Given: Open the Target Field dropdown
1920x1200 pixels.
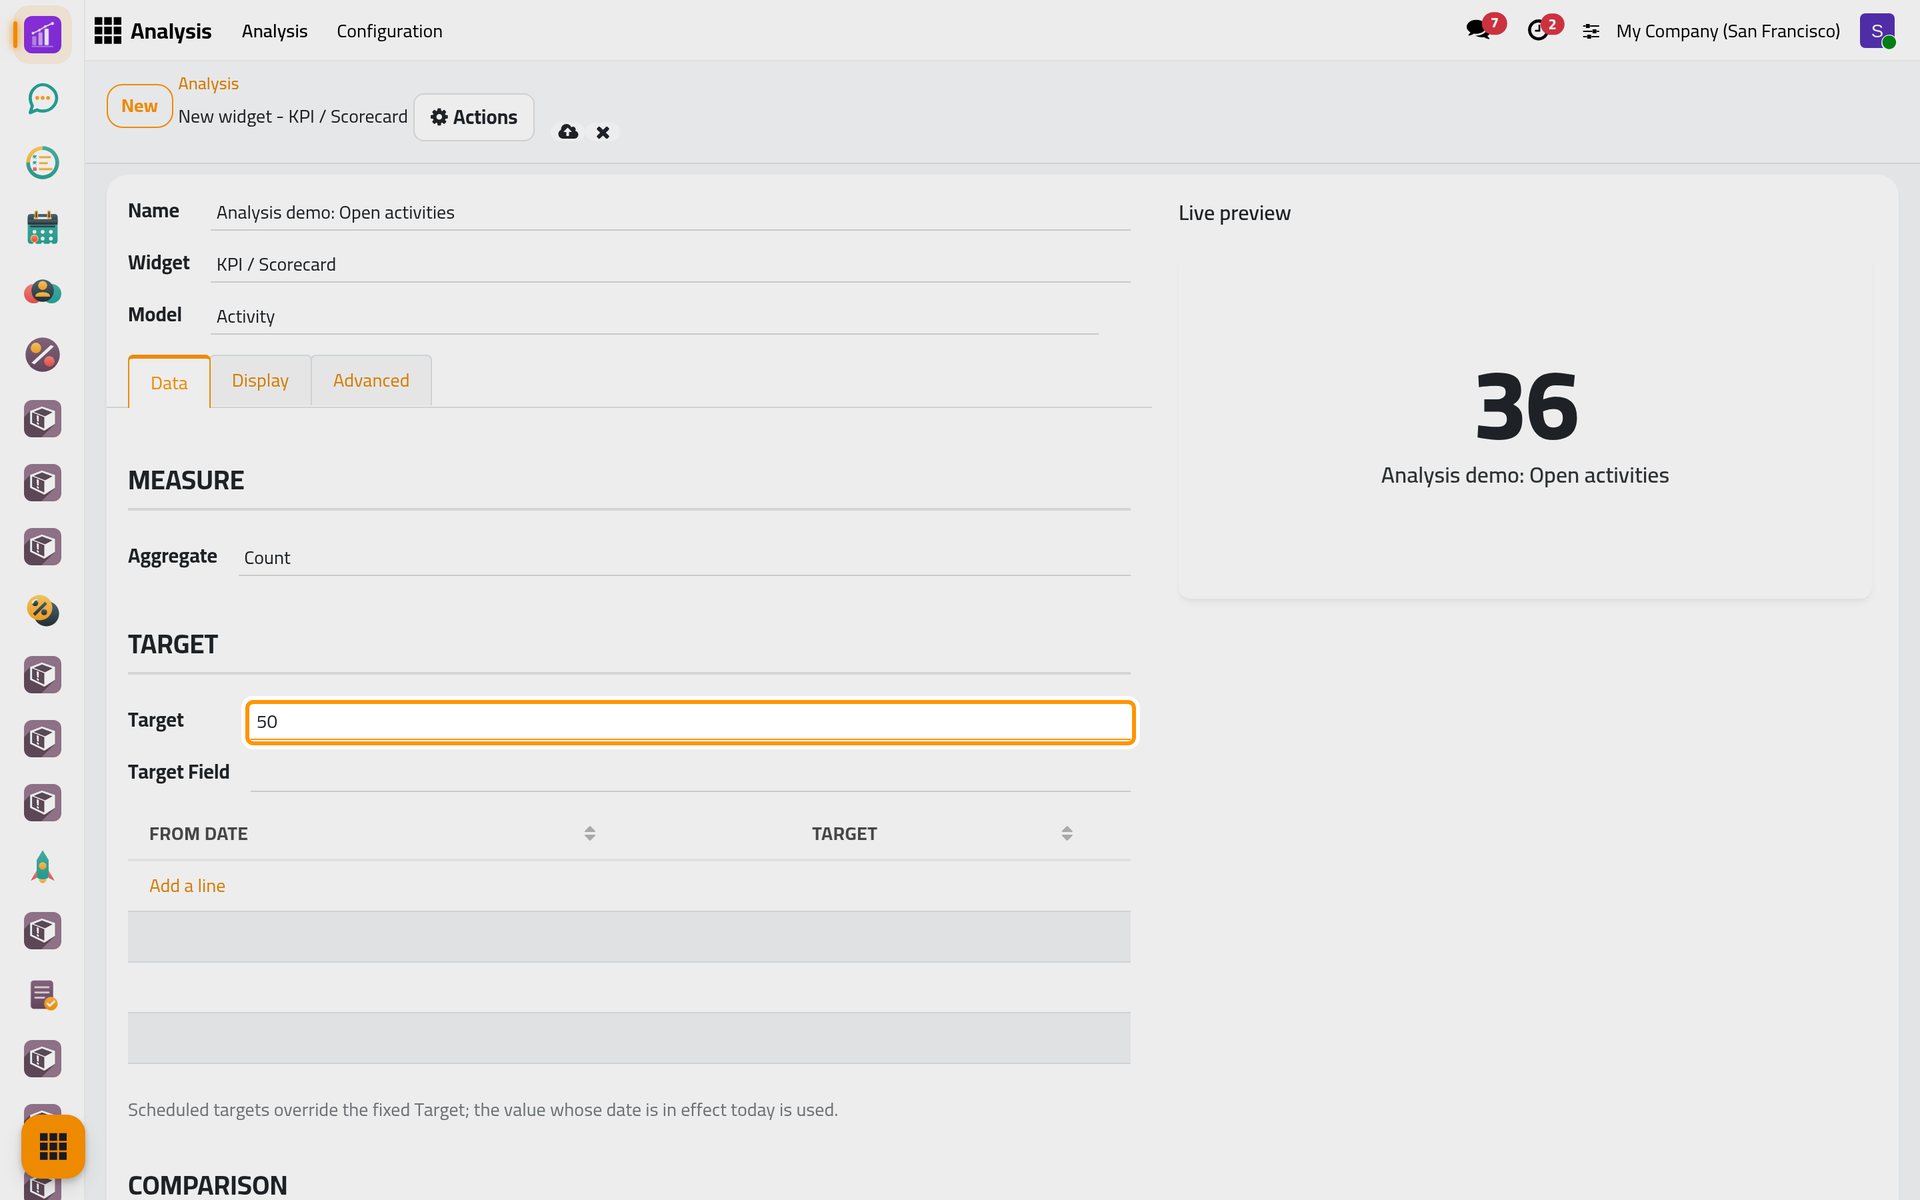Looking at the screenshot, I should [x=690, y=772].
